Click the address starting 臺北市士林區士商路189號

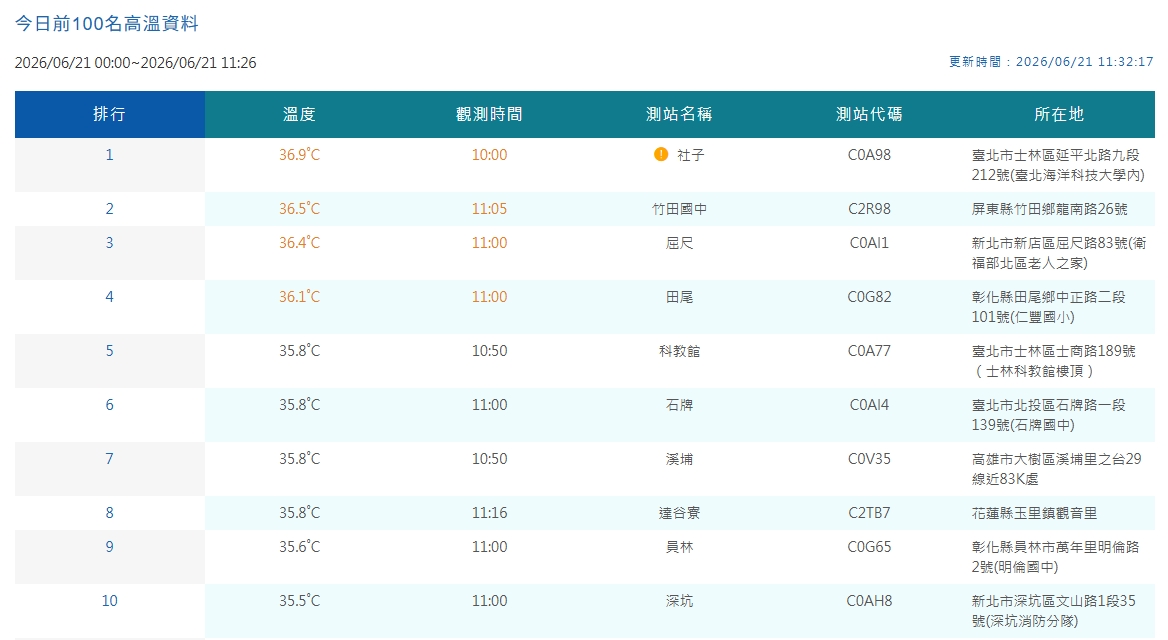1053,361
